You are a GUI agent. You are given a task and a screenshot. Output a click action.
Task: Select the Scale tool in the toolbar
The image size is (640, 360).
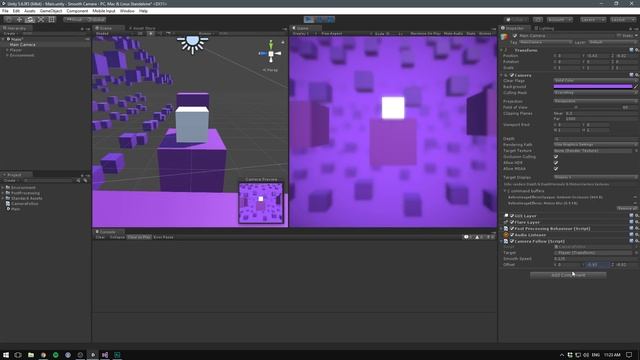(x=41, y=19)
